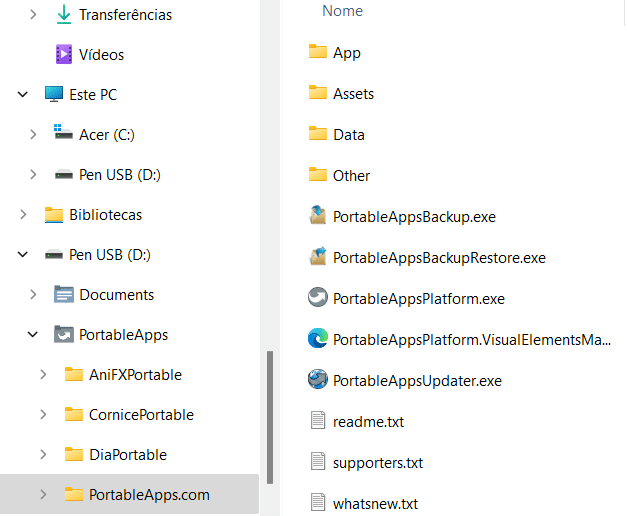Collapse the Este PC tree node
The width and height of the screenshot is (627, 516).
[23, 95]
